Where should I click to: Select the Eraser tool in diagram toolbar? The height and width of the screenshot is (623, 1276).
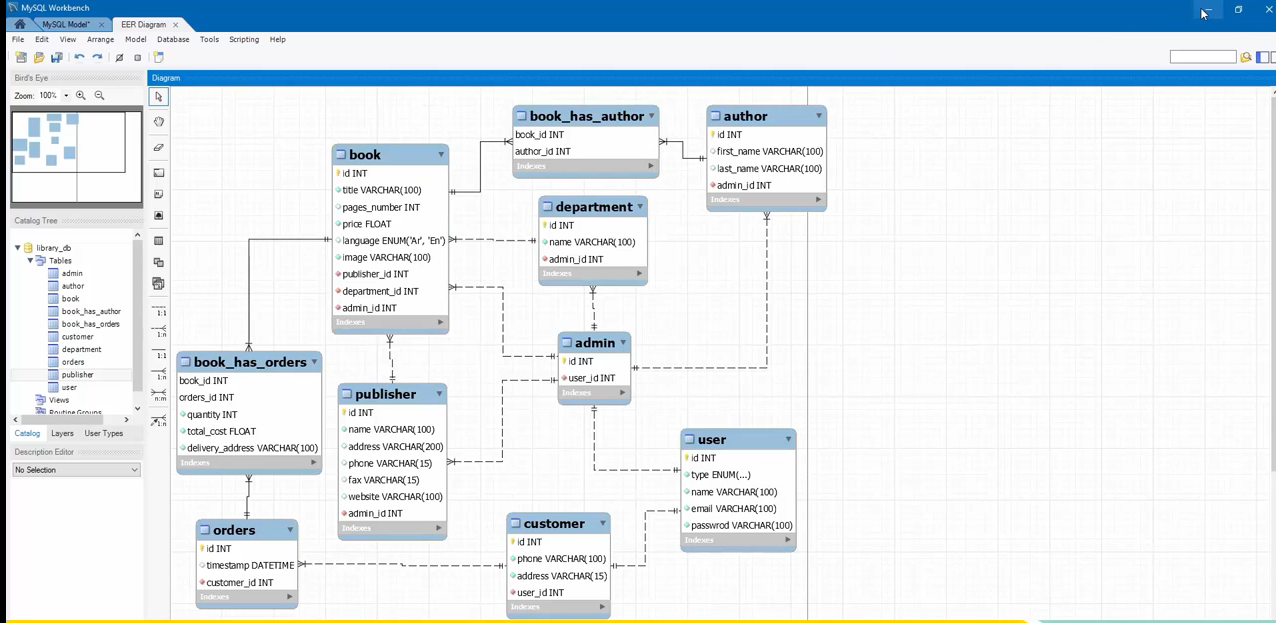(159, 148)
